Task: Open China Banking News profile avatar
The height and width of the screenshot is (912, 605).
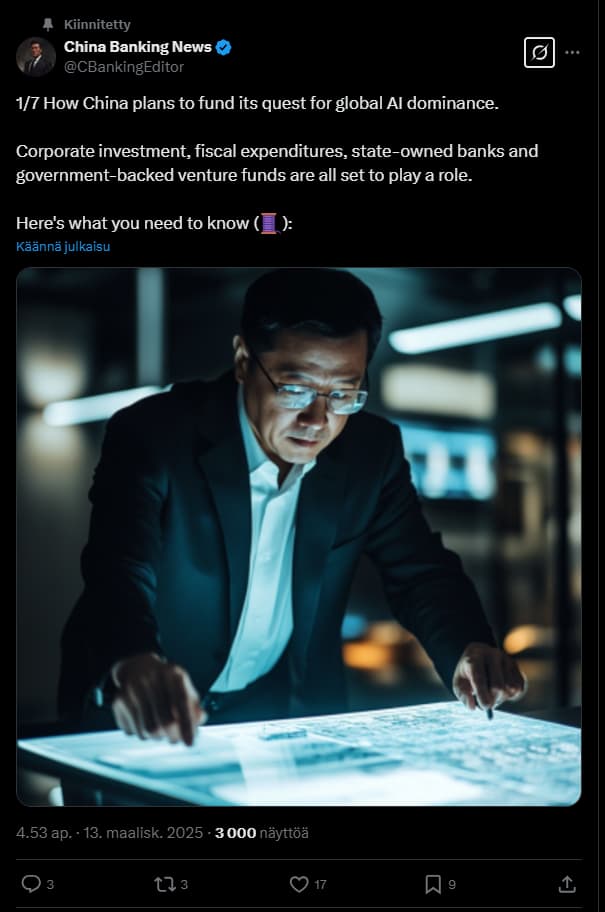Action: point(35,57)
